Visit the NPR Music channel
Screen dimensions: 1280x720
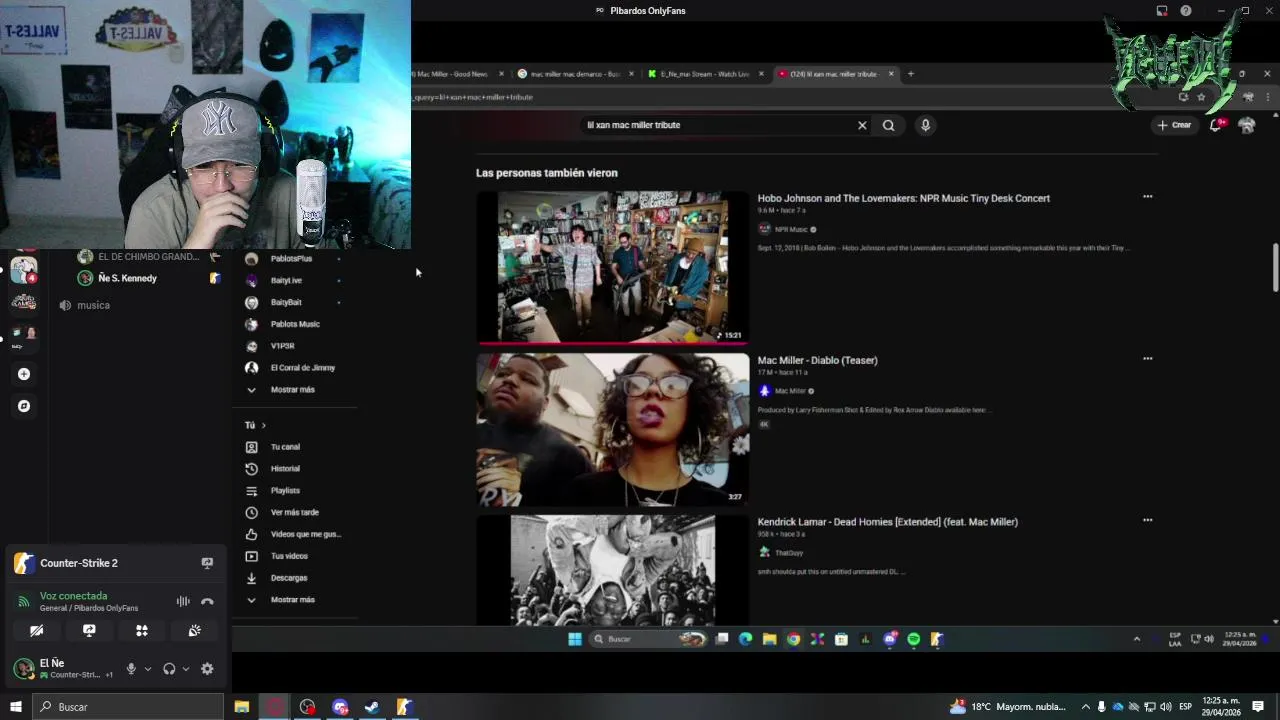click(790, 229)
